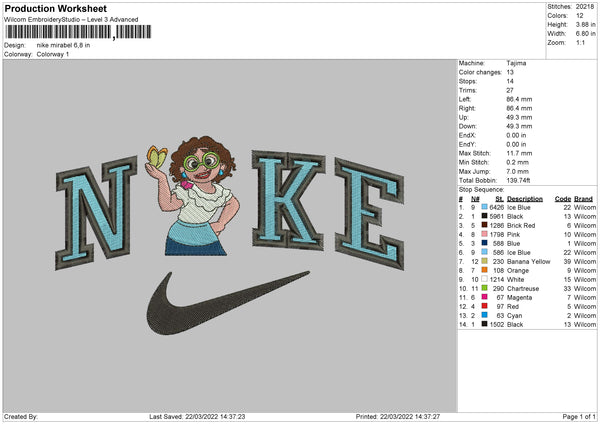This screenshot has height=424, width=600.
Task: Click the Max Jump value '7.0 mm'
Action: (518, 171)
